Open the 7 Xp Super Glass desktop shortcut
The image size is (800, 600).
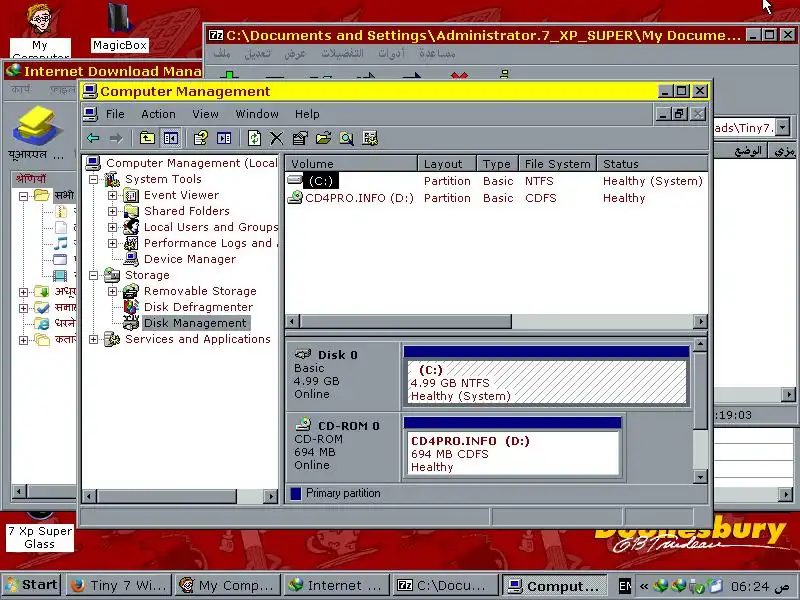(40, 531)
